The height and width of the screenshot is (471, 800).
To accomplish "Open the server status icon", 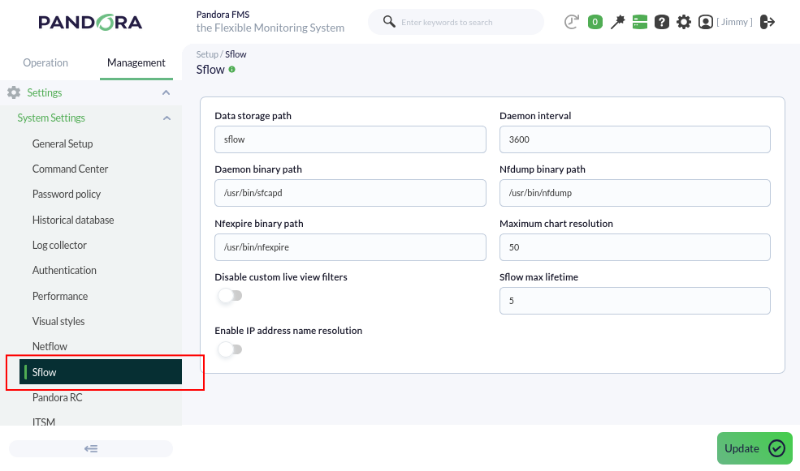I will 640,22.
